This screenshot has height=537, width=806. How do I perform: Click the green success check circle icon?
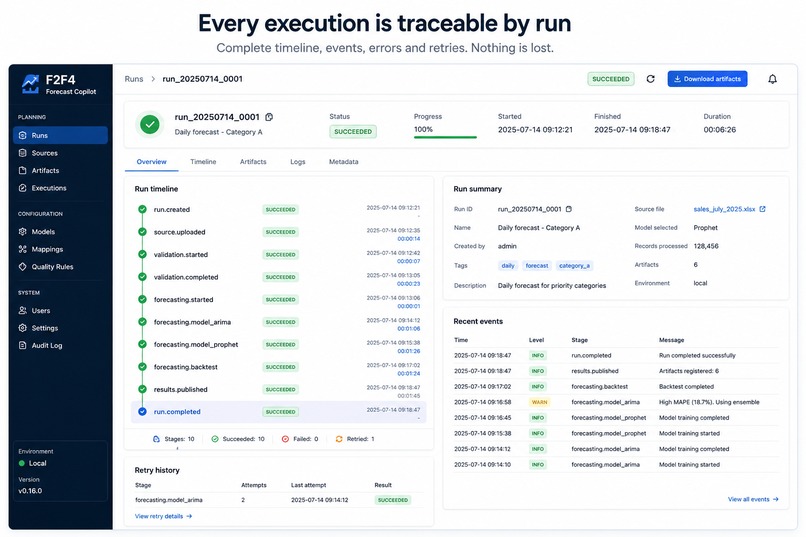point(150,124)
